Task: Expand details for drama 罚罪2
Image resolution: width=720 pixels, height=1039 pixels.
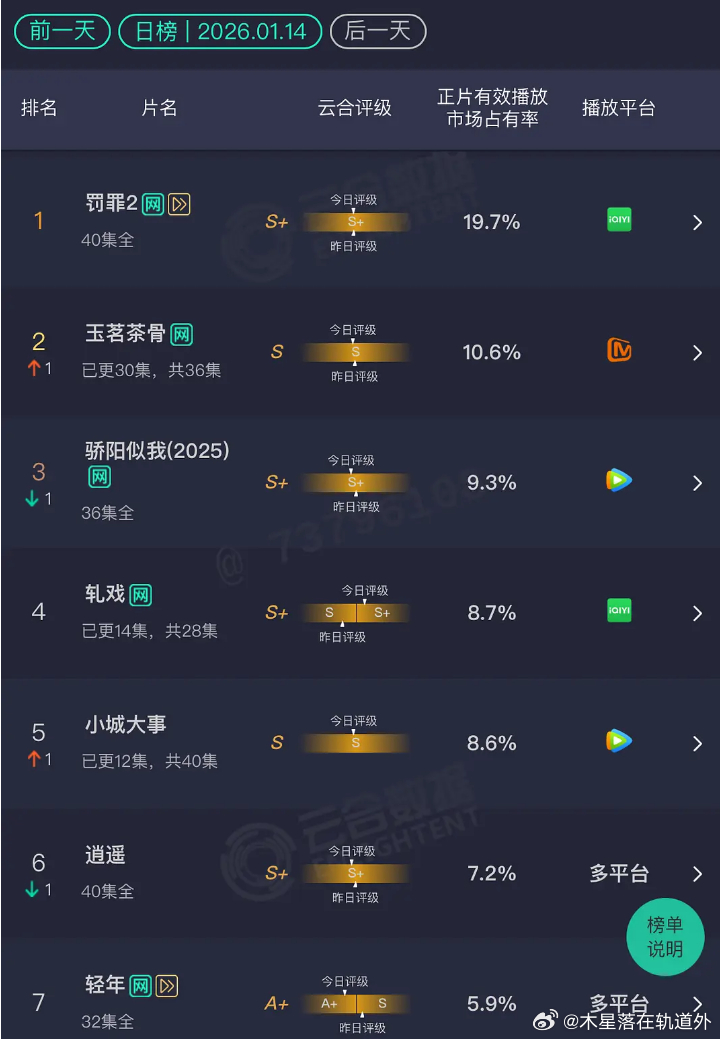Action: (x=697, y=222)
